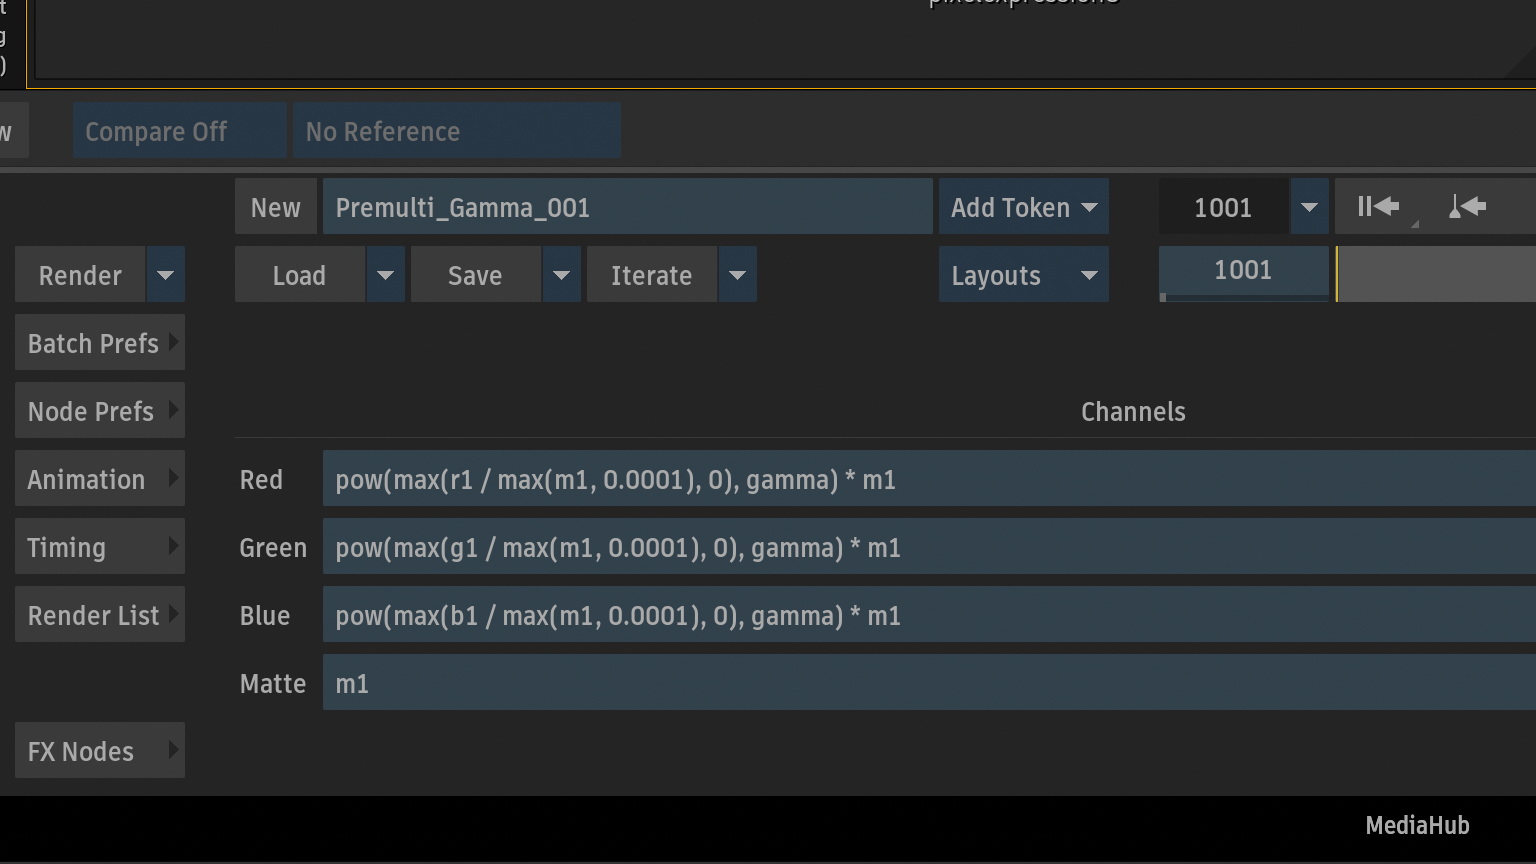
Task: Click the Load button
Action: coord(299,275)
